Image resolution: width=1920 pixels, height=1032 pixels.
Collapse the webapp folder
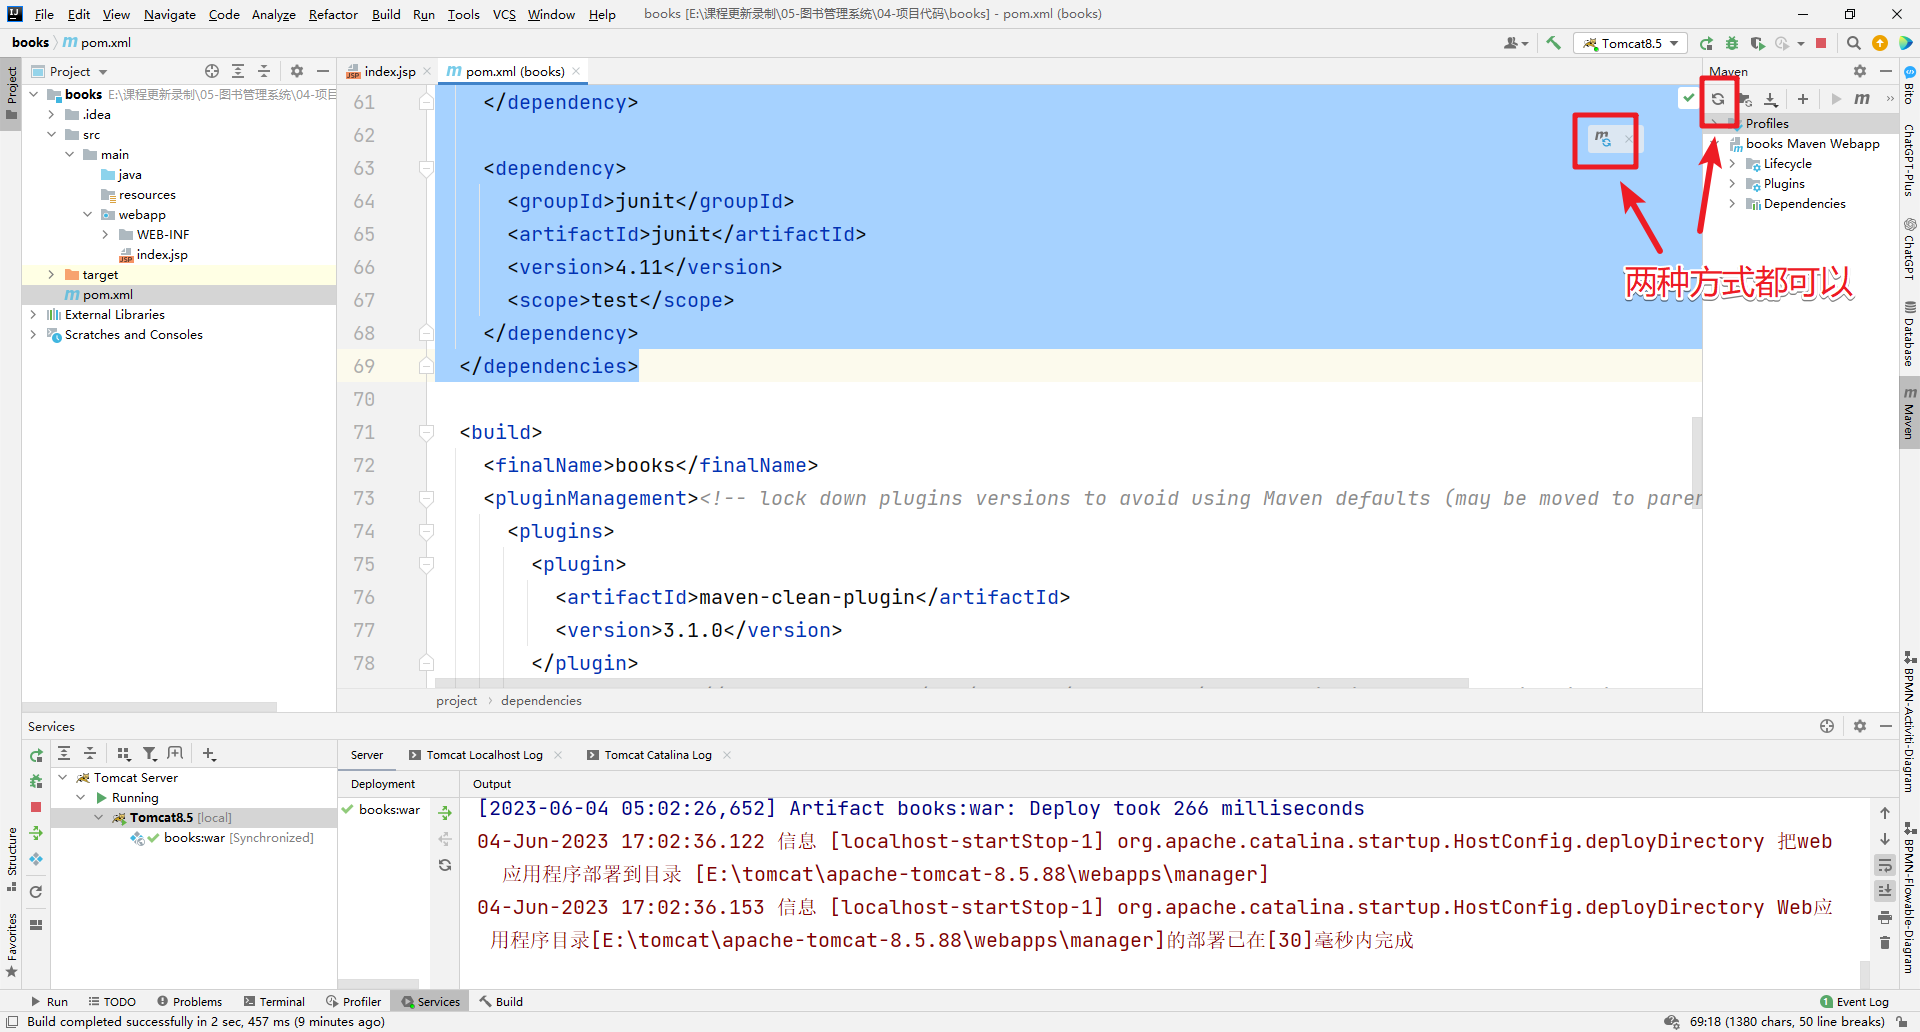click(87, 214)
